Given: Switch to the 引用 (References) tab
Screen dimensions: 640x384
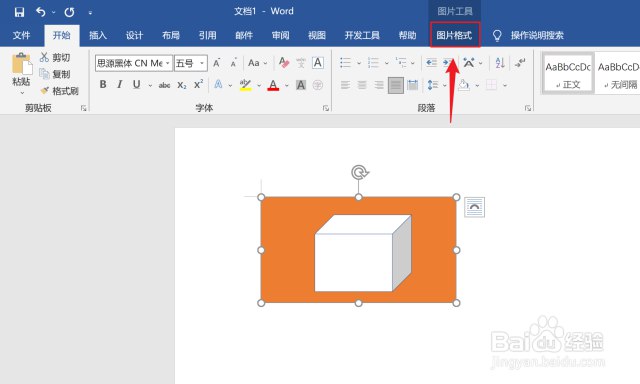Looking at the screenshot, I should [207, 36].
